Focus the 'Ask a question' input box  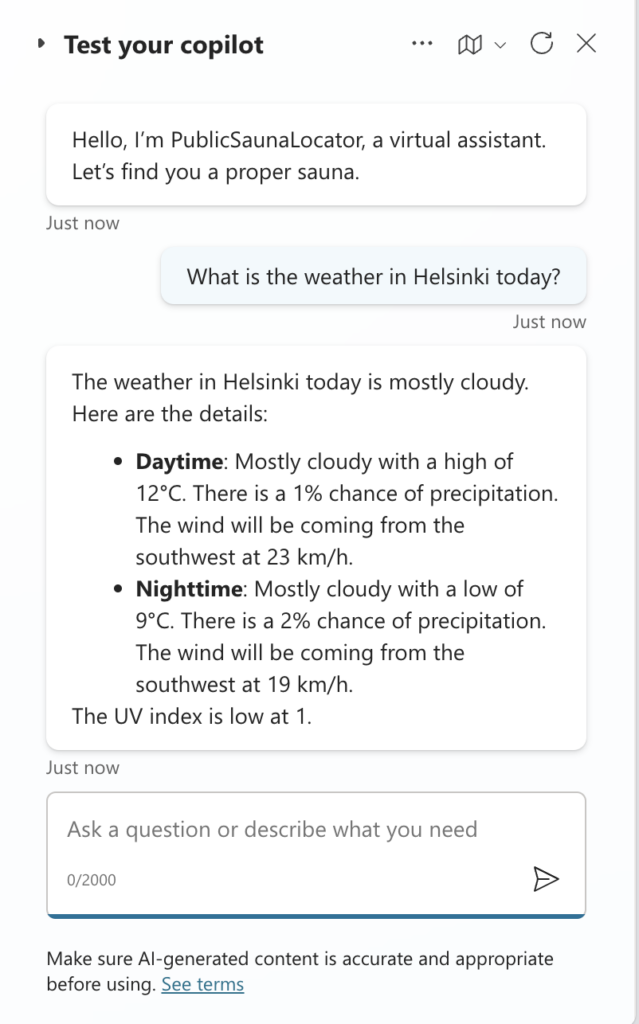point(300,829)
